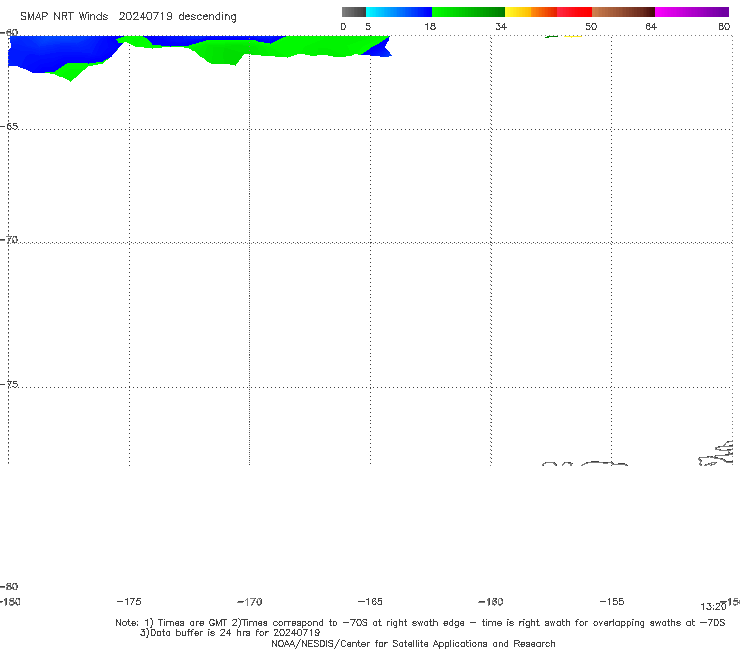Click the -70 latitude axis label
The height and width of the screenshot is (650, 740).
9,240
